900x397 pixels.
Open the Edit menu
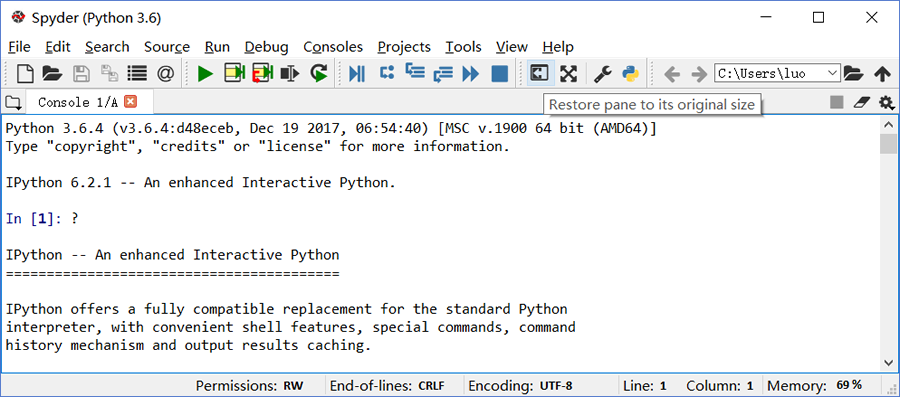pos(58,47)
